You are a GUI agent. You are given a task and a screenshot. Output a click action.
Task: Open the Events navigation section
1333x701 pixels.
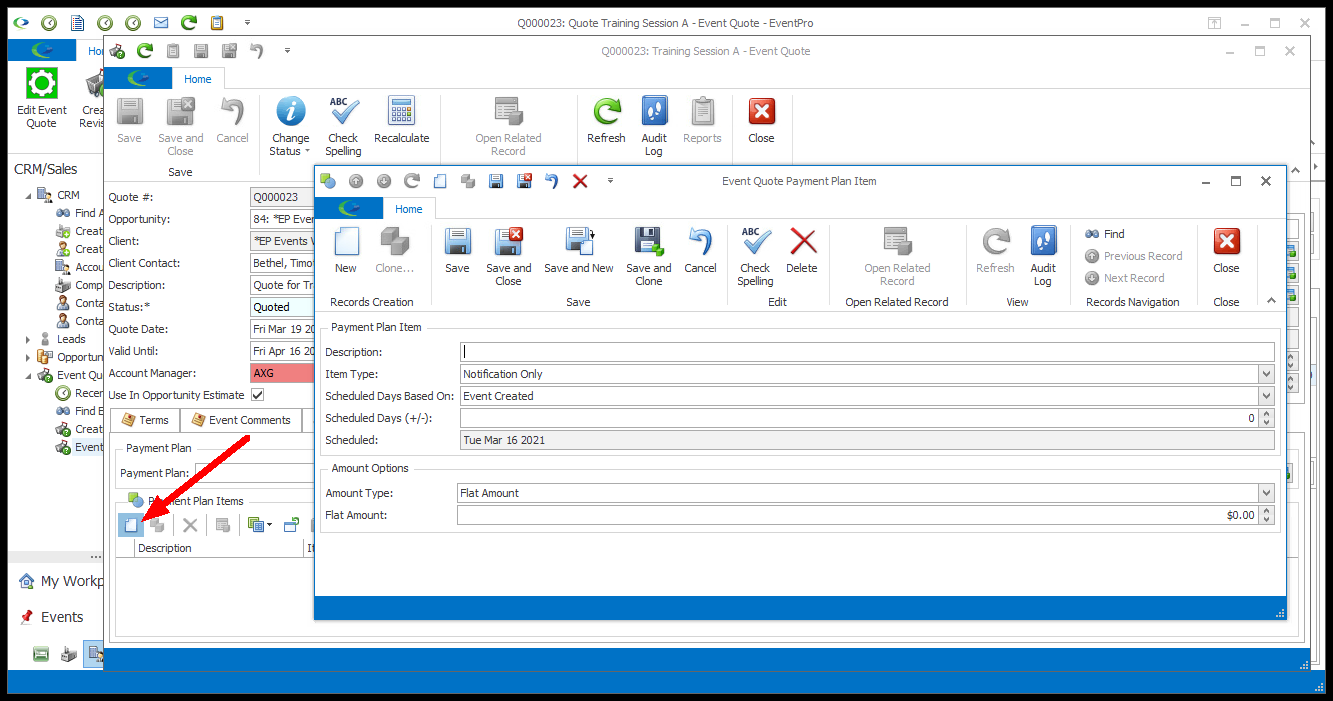pyautogui.click(x=52, y=617)
